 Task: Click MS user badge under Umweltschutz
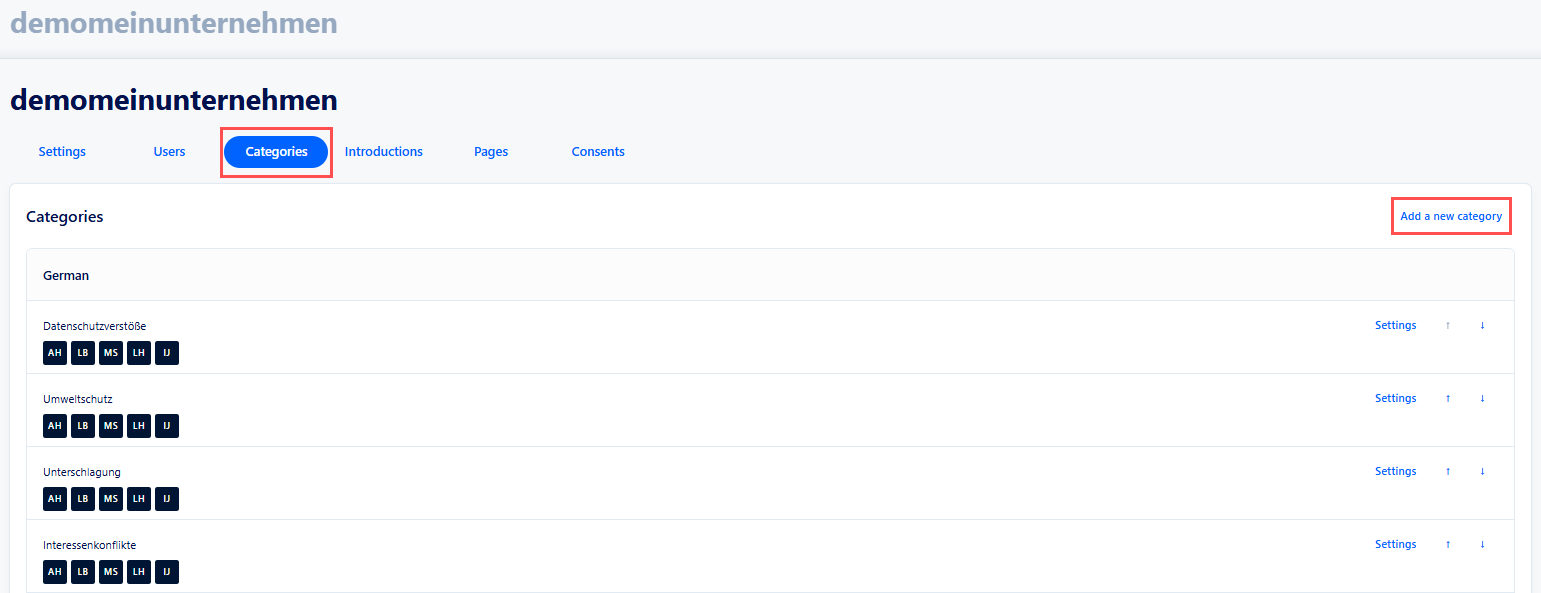pos(111,426)
